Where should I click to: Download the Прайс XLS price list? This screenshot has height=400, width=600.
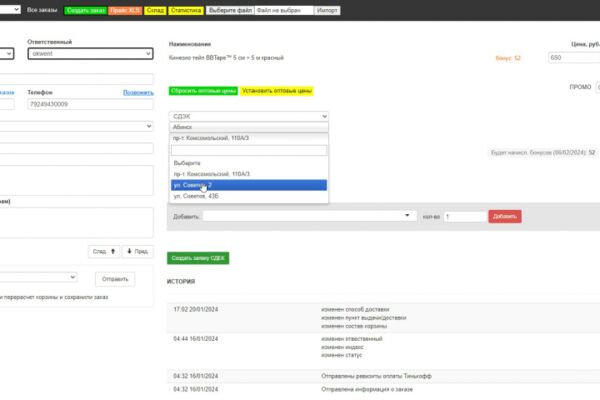[x=125, y=10]
